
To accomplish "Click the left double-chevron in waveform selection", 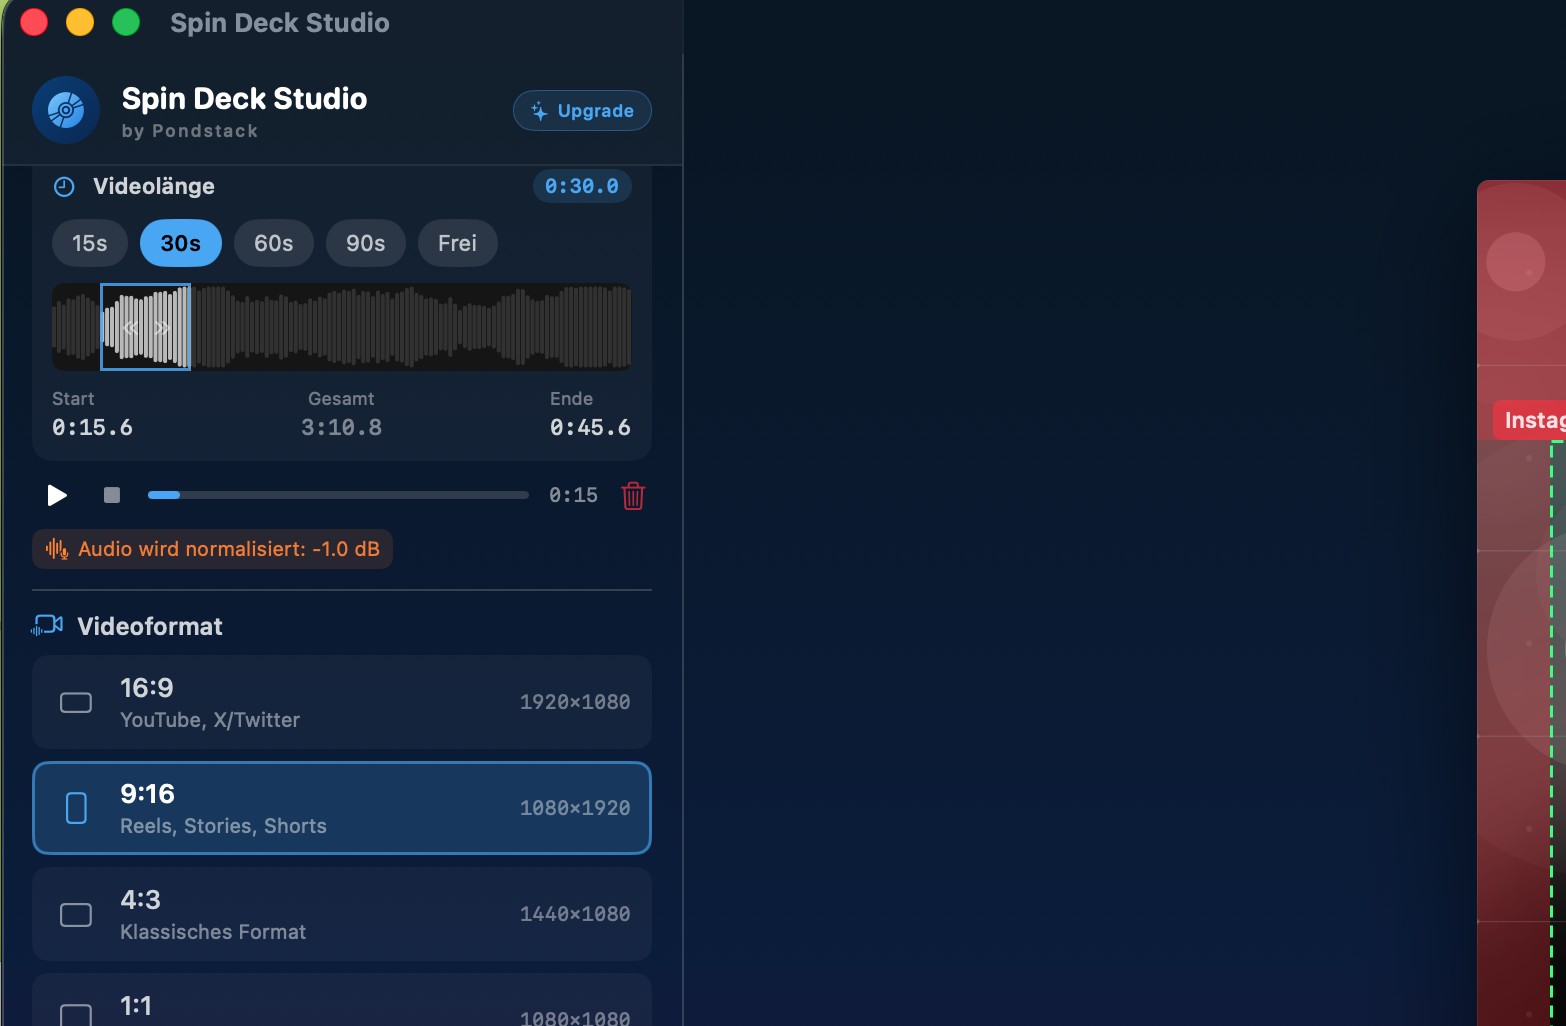I will click(x=130, y=328).
